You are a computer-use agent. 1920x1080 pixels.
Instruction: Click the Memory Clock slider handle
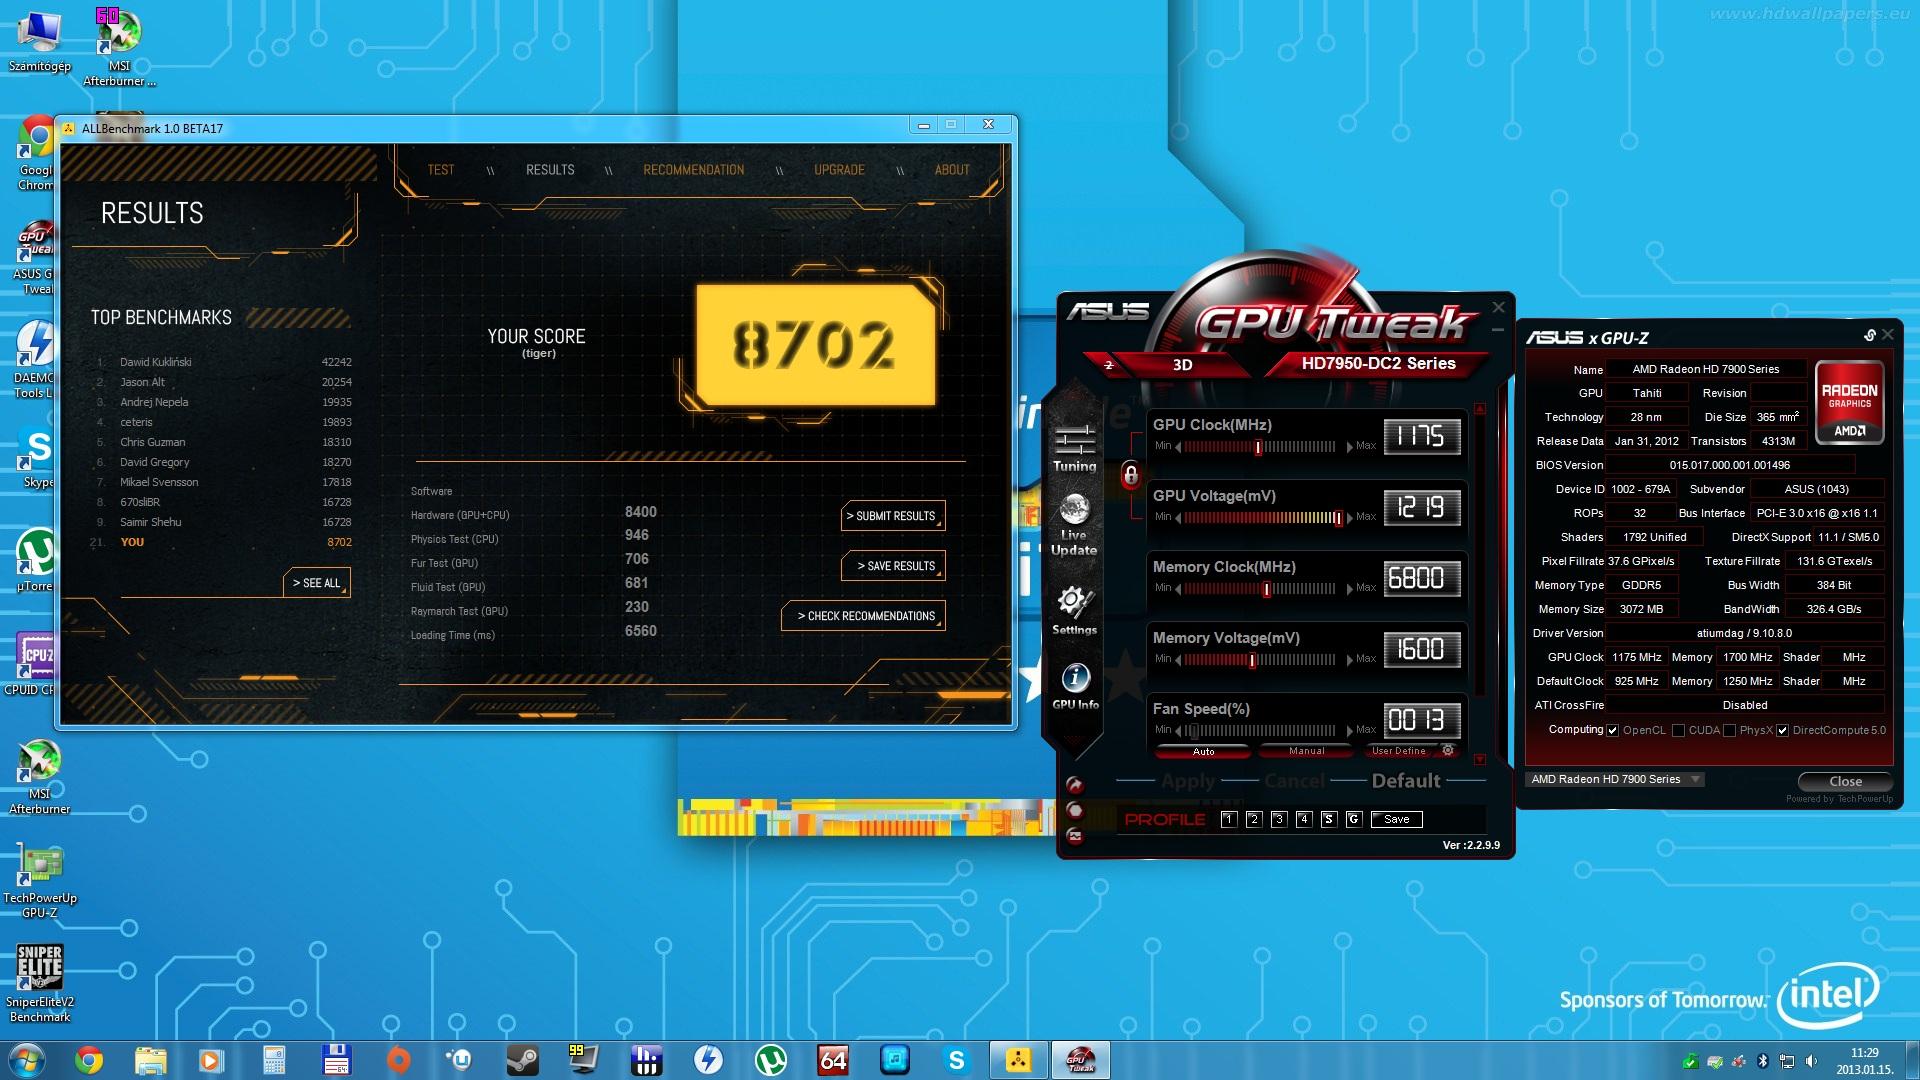1266,589
